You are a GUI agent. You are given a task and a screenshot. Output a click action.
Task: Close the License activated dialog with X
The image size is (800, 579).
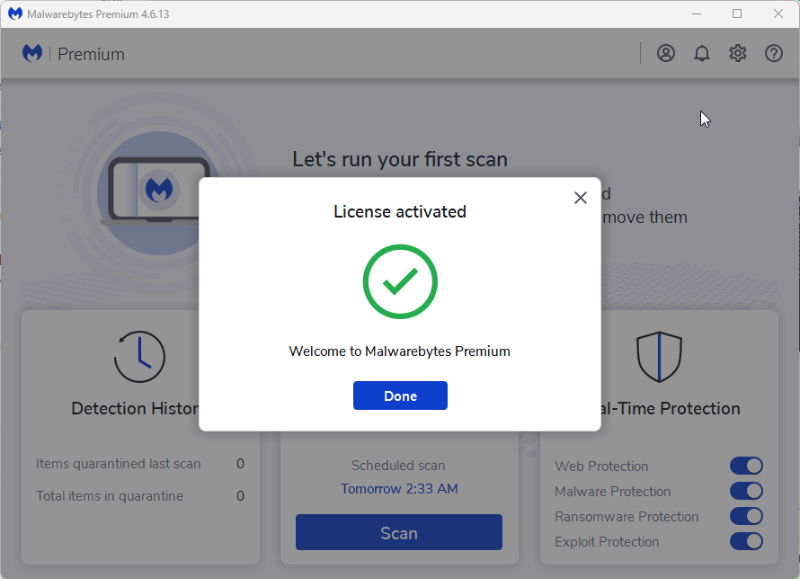[x=580, y=198]
